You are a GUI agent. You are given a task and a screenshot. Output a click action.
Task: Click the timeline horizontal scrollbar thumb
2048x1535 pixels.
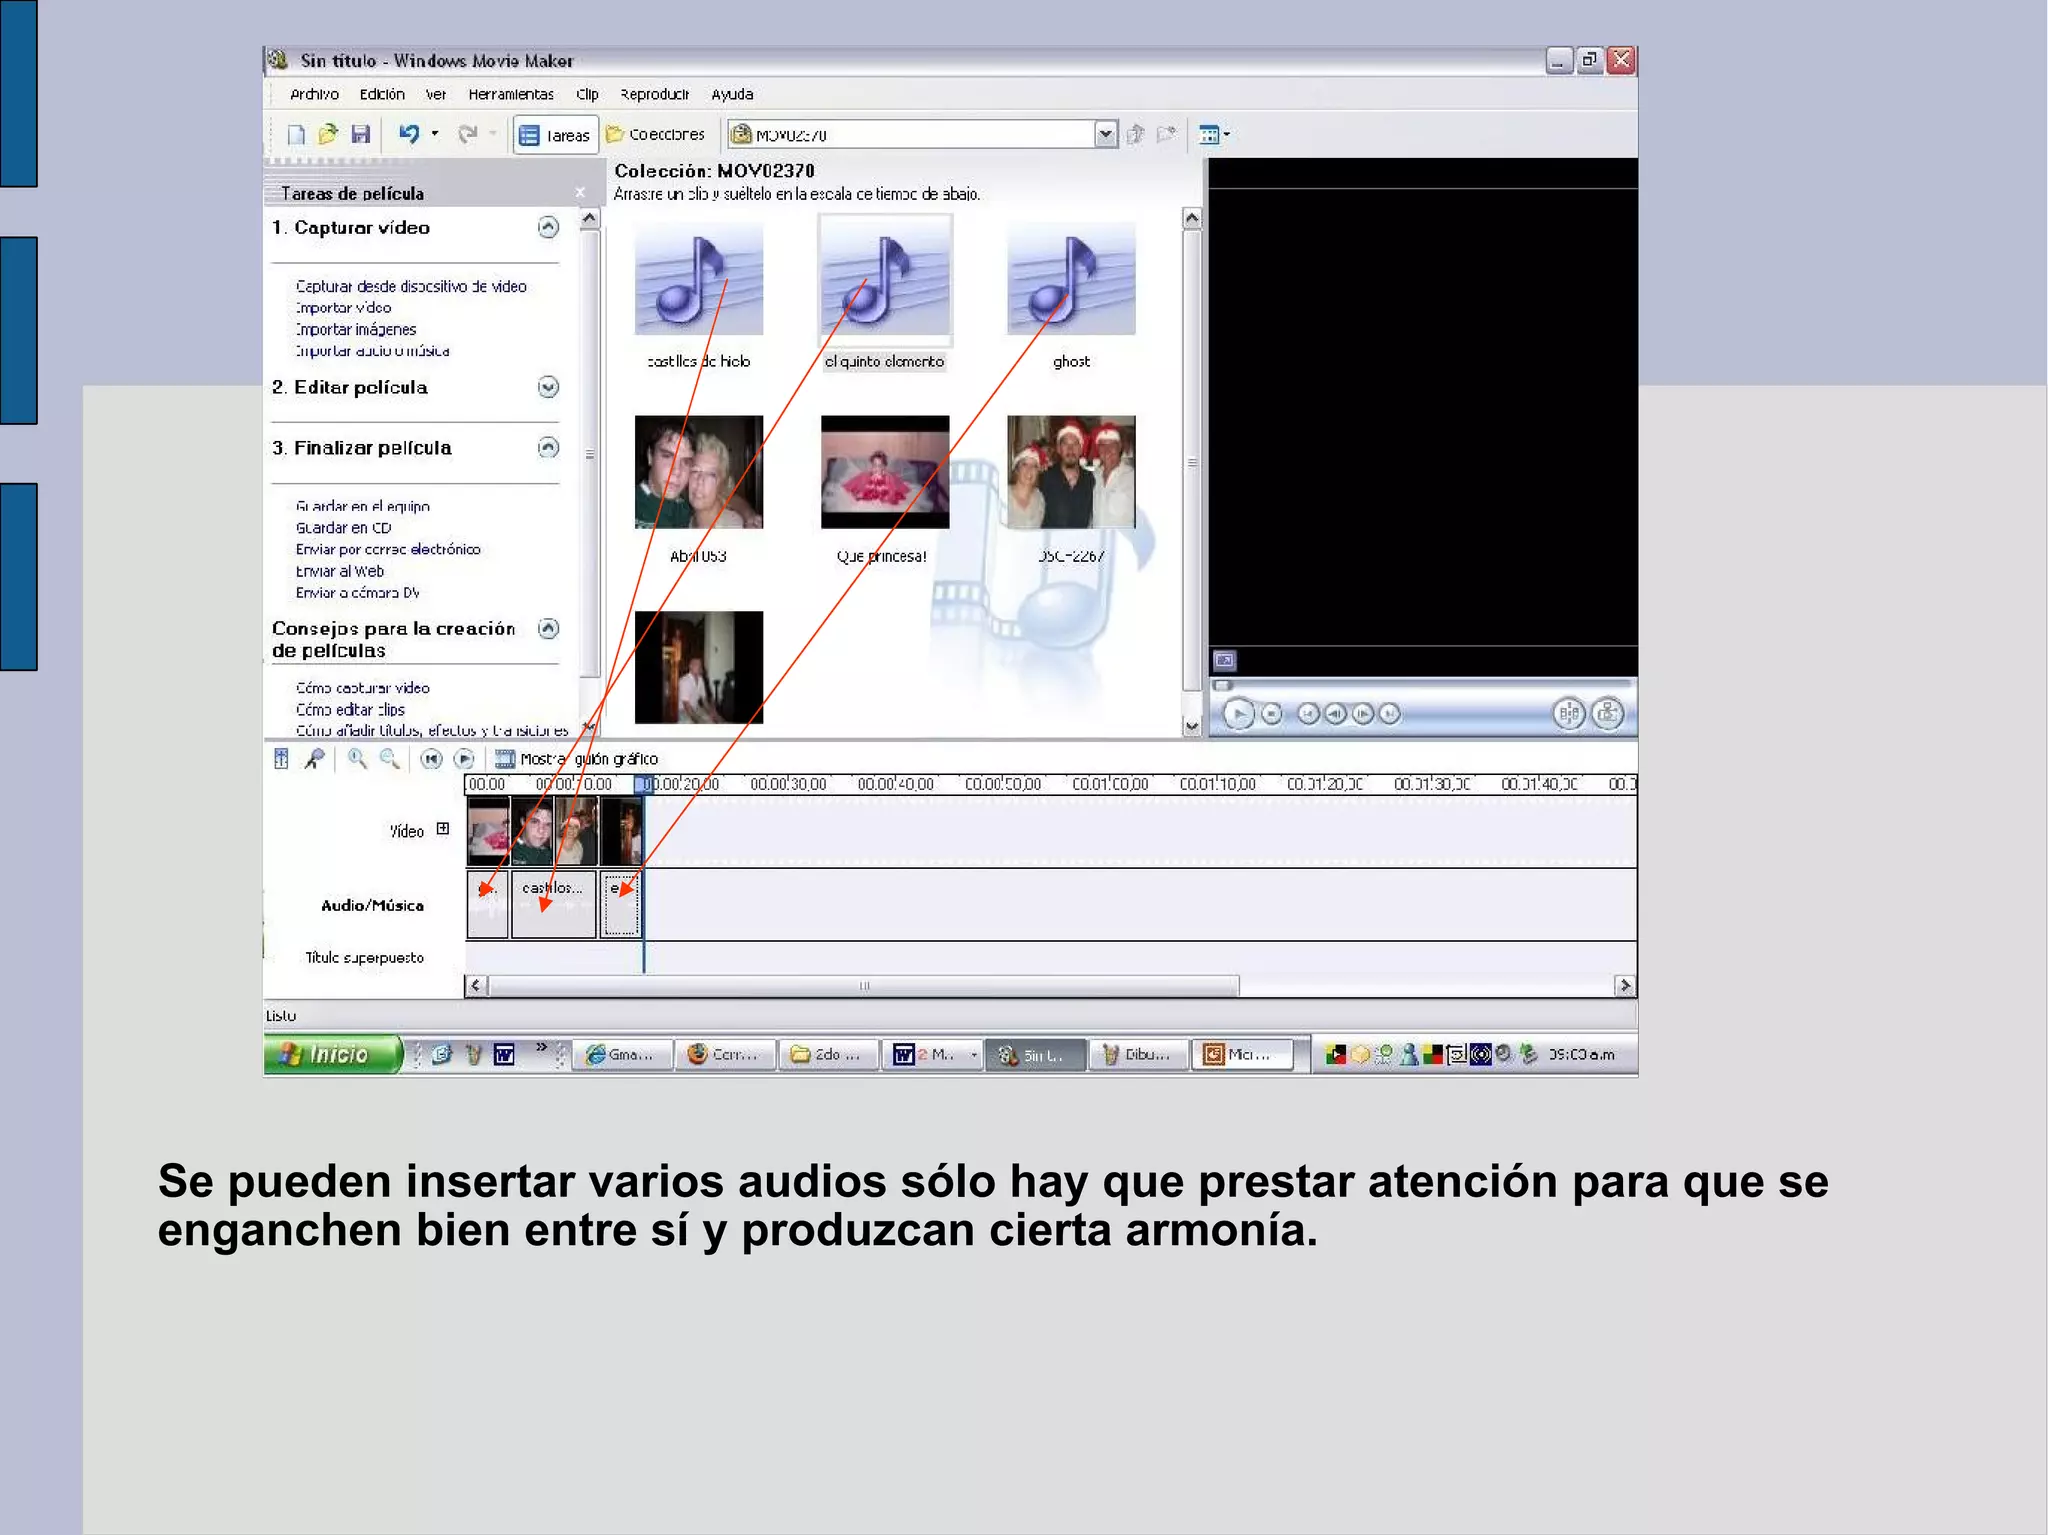click(864, 986)
